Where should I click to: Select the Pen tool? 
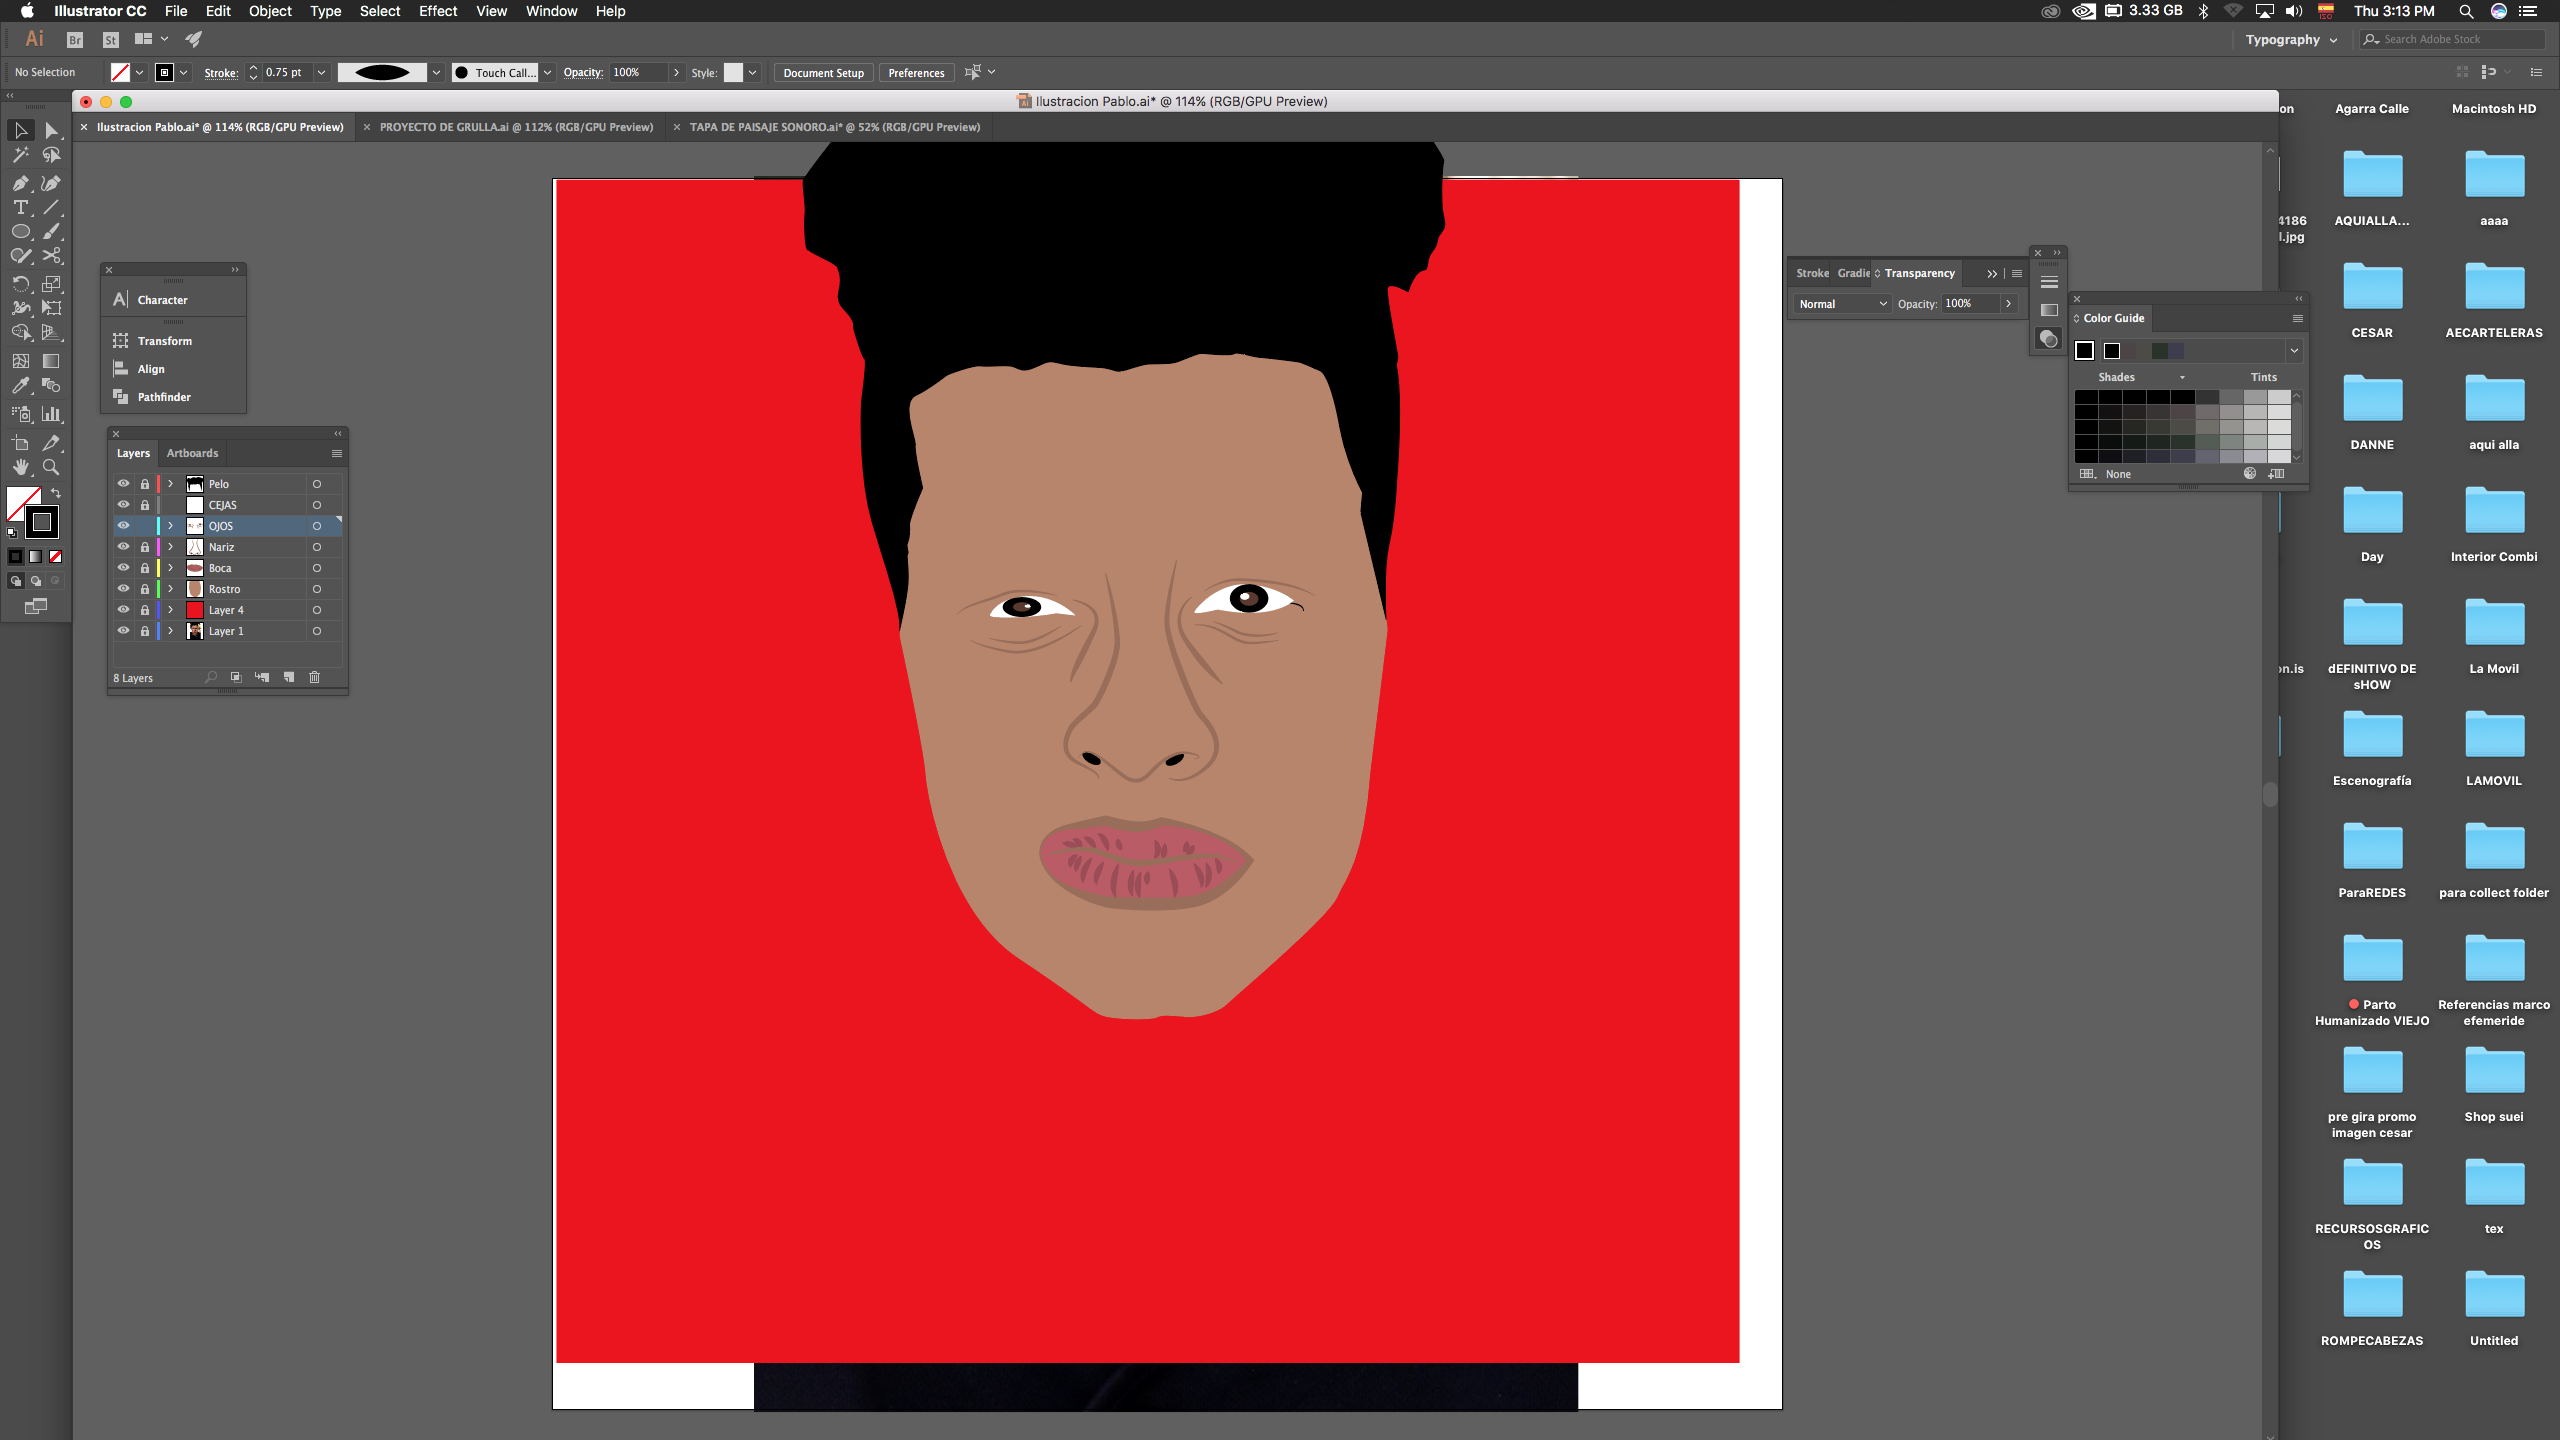click(x=20, y=183)
